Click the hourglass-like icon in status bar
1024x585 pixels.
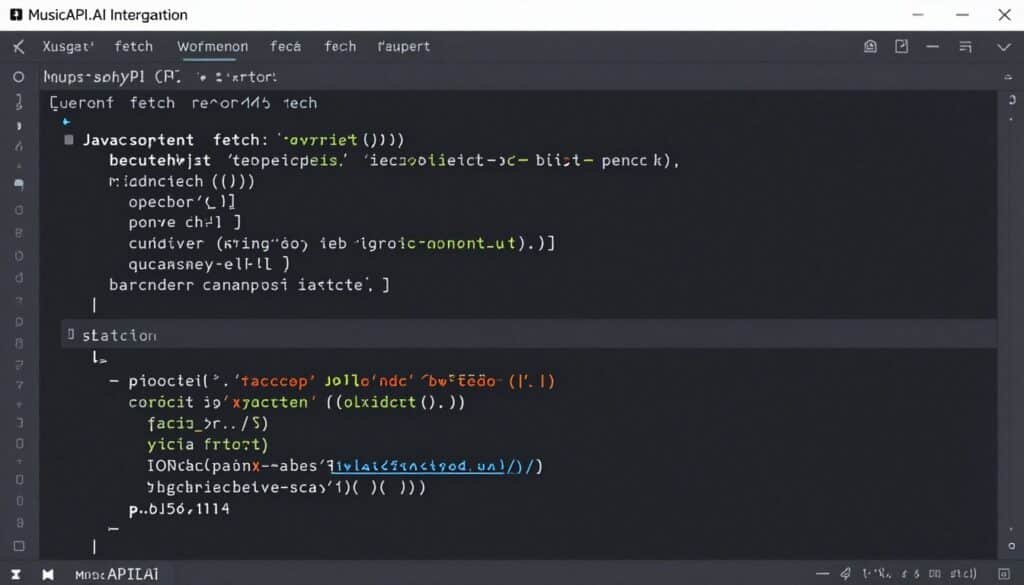point(16,575)
